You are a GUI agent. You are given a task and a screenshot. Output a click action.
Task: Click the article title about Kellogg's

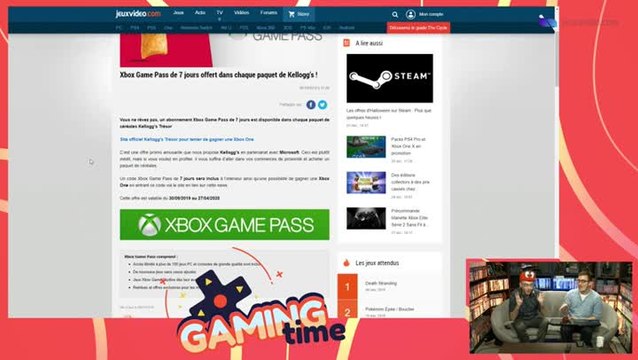coord(218,75)
